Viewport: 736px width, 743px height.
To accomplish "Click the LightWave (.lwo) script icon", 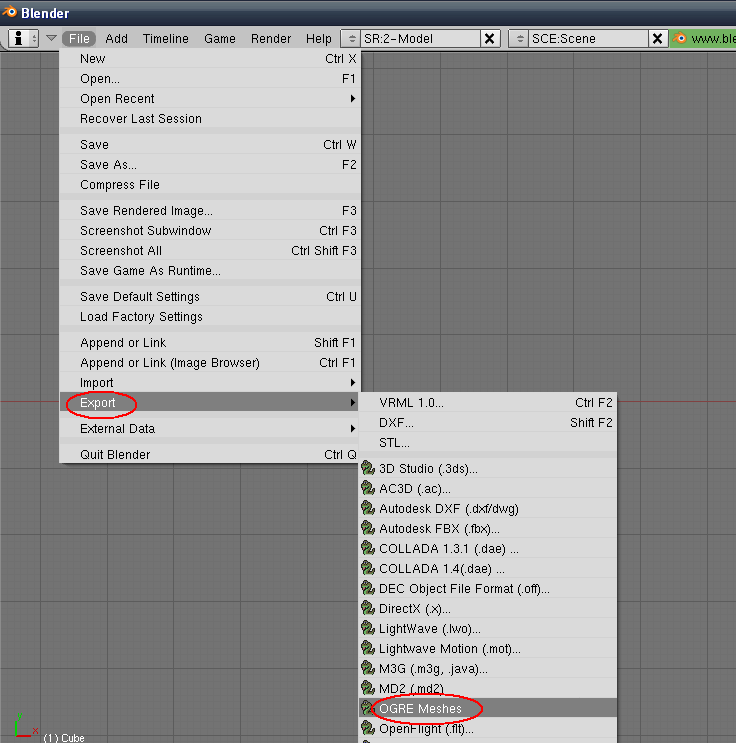I will (368, 628).
